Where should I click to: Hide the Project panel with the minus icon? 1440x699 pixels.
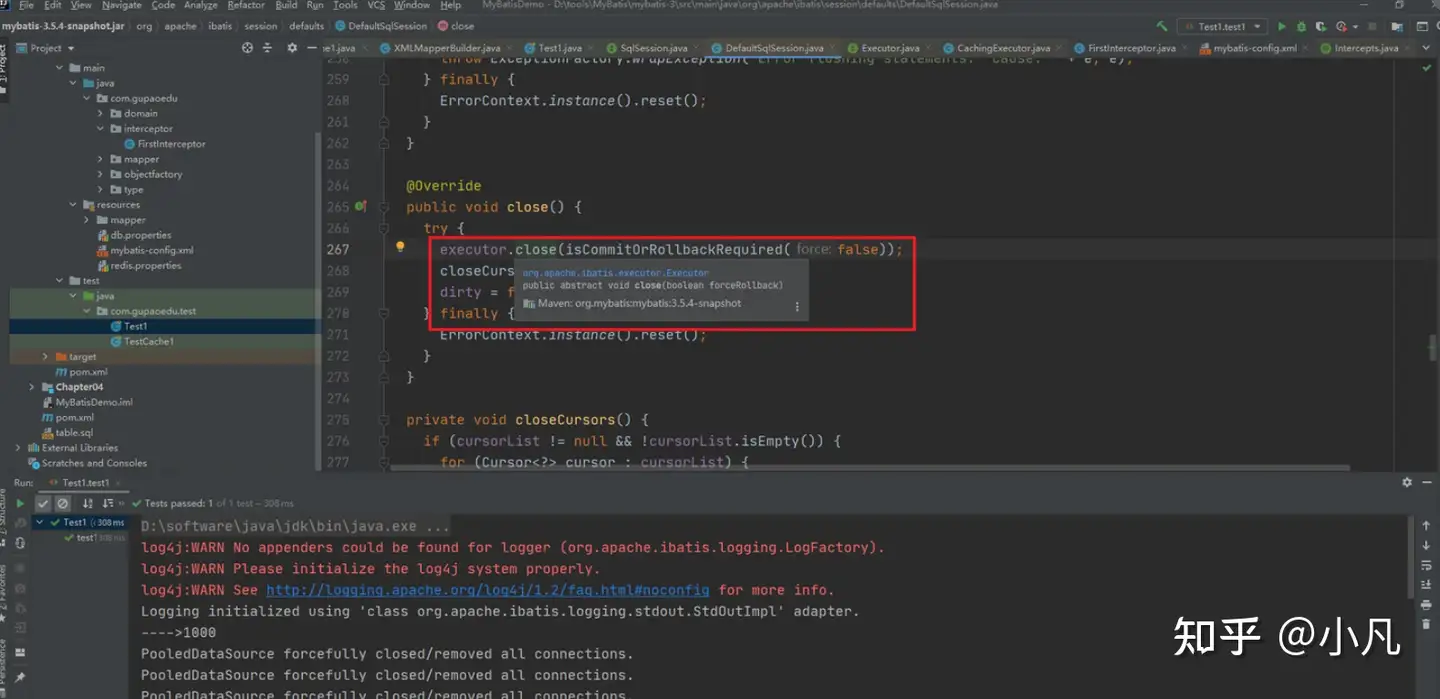click(312, 48)
